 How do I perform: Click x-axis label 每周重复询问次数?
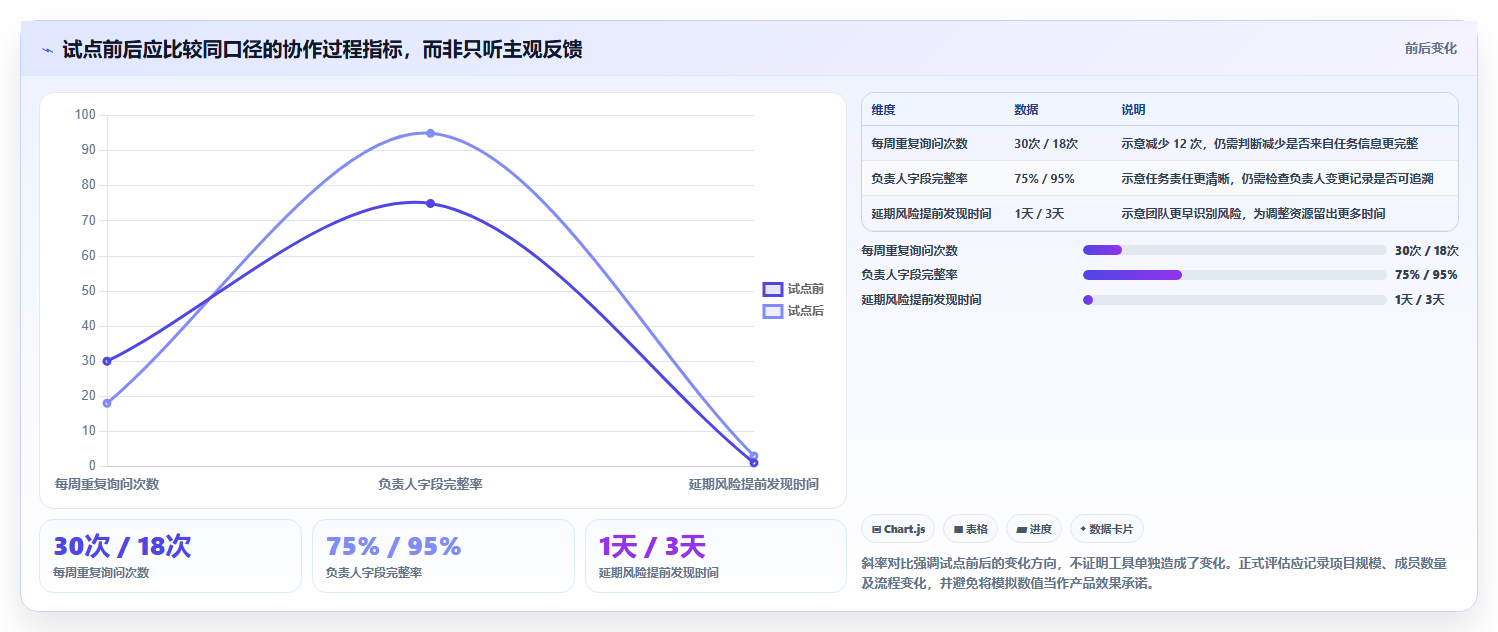(x=107, y=484)
